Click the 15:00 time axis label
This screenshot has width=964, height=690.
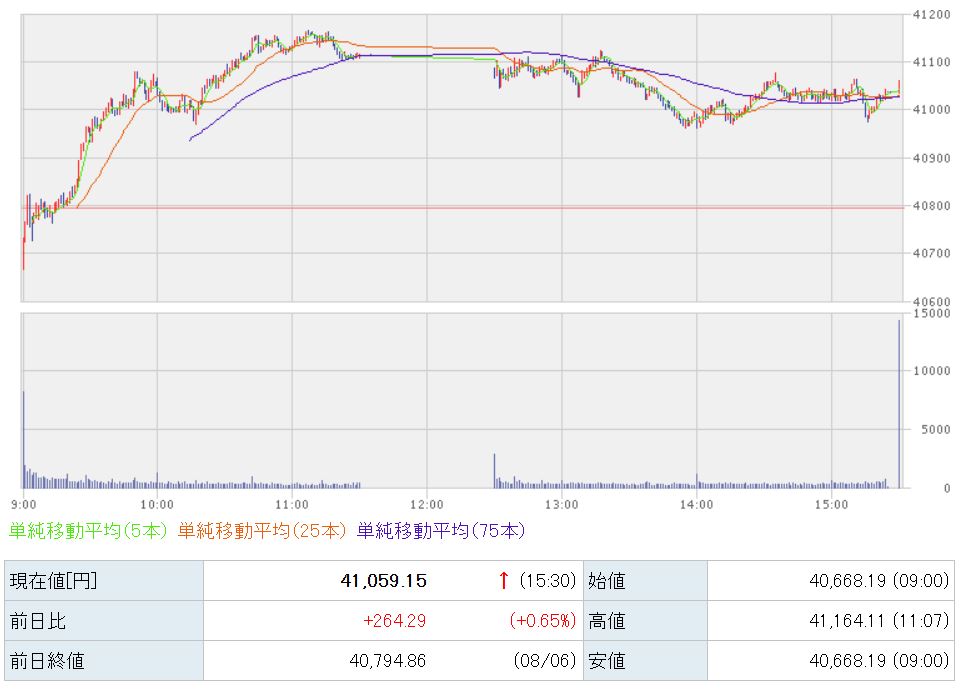(831, 505)
